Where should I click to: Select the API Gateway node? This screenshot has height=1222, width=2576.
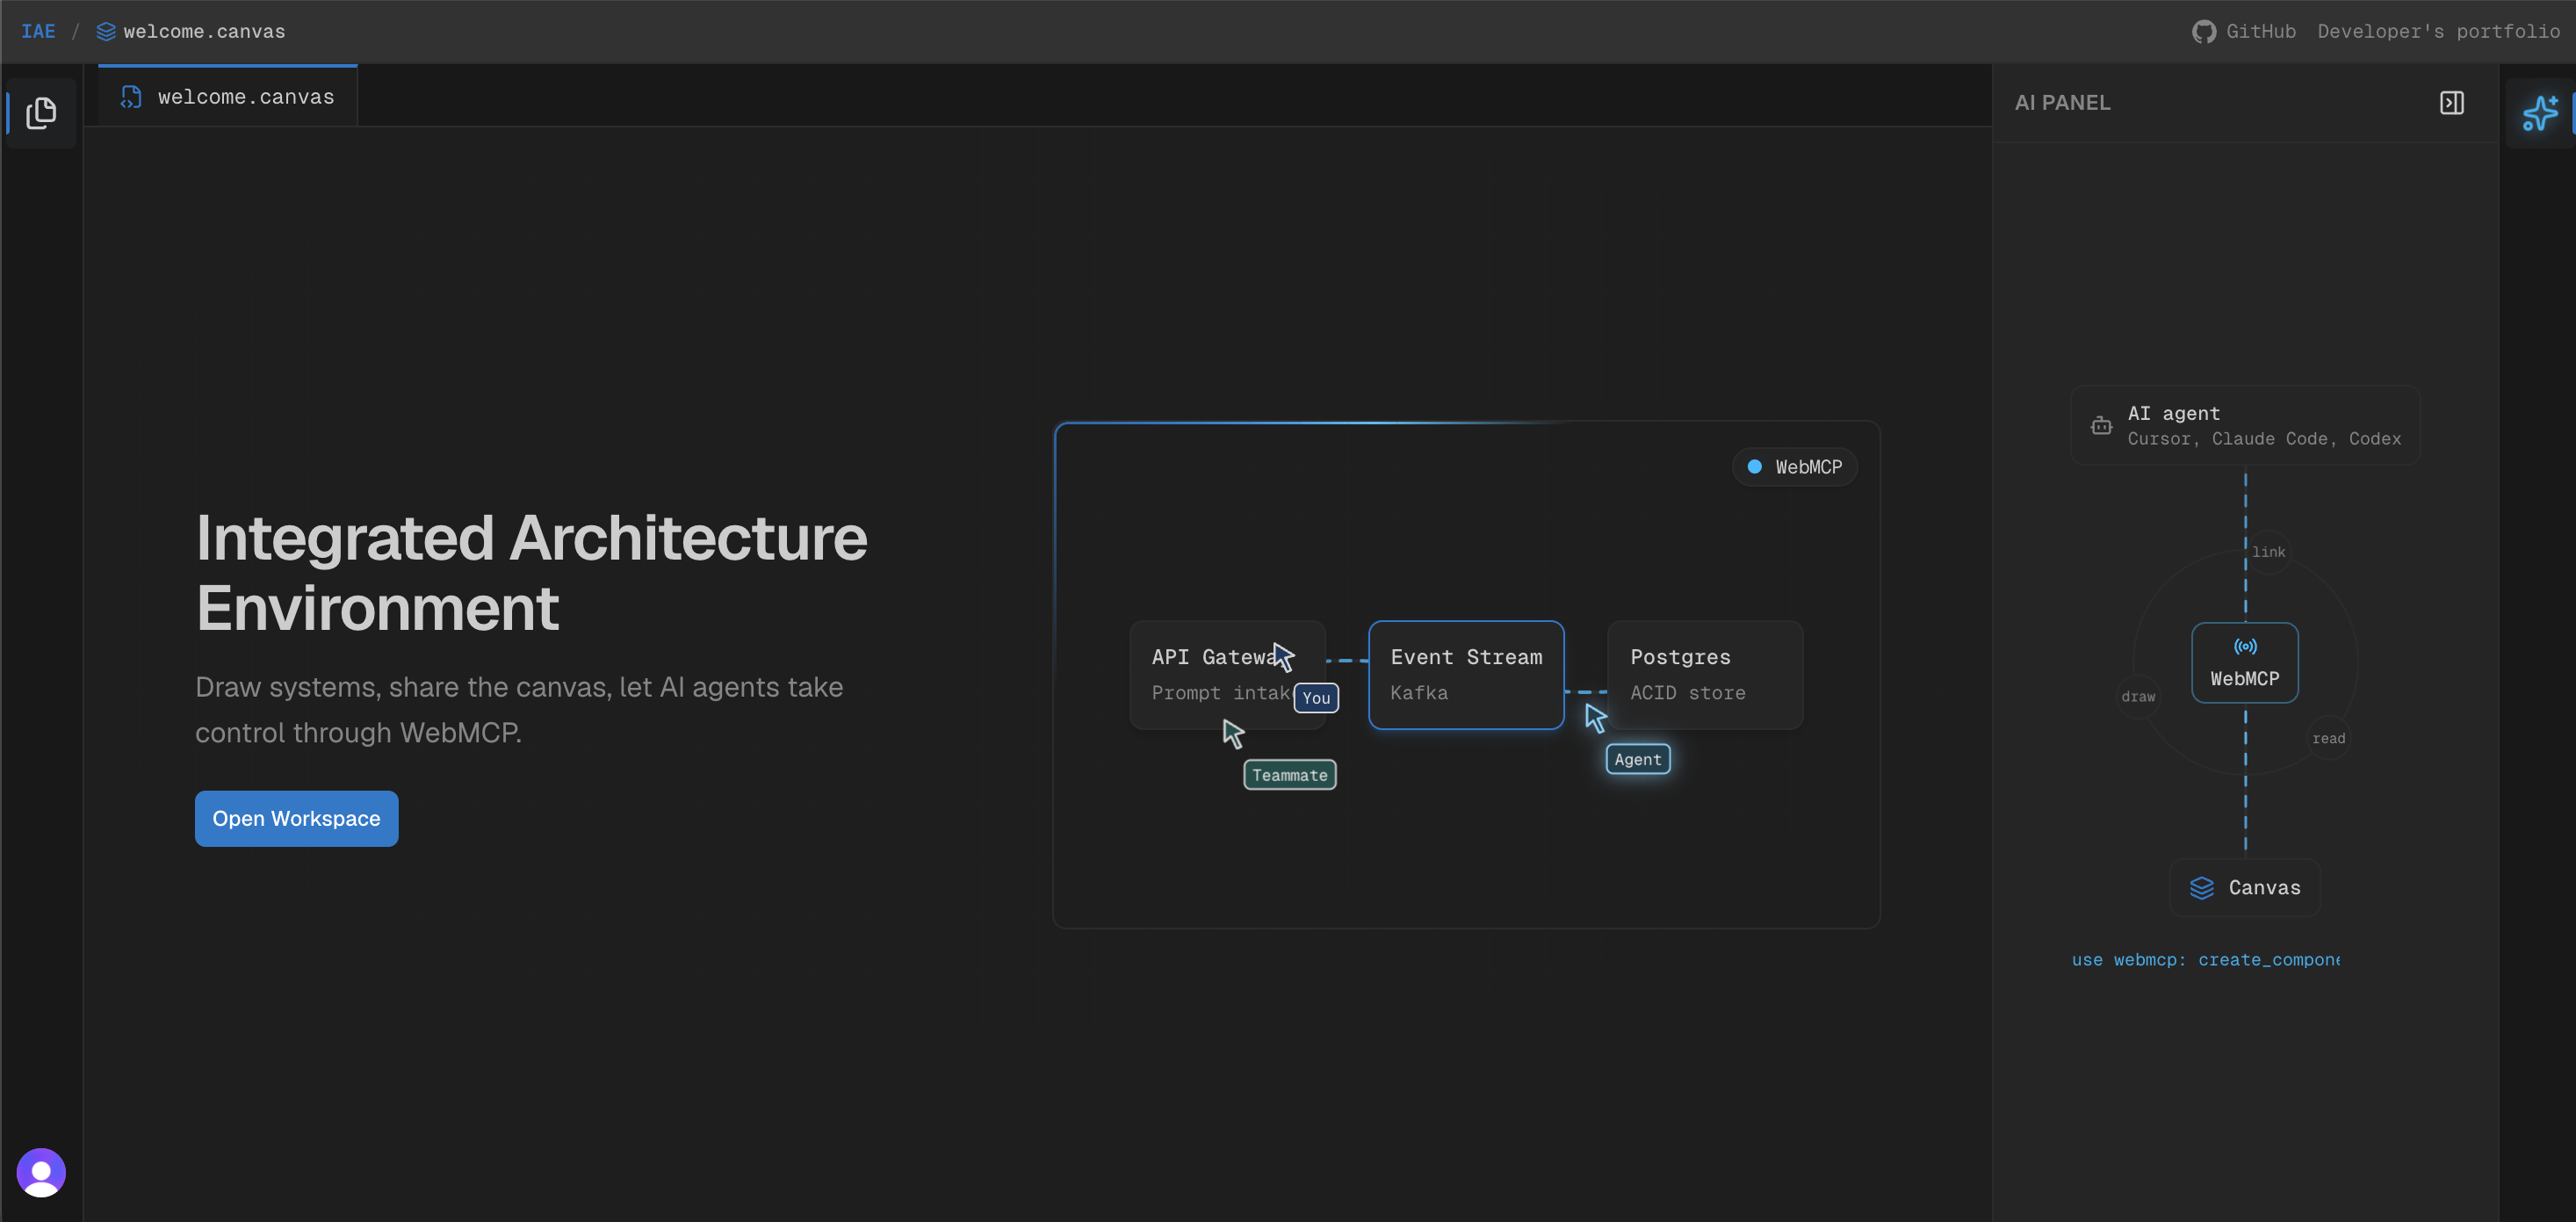tap(1227, 675)
